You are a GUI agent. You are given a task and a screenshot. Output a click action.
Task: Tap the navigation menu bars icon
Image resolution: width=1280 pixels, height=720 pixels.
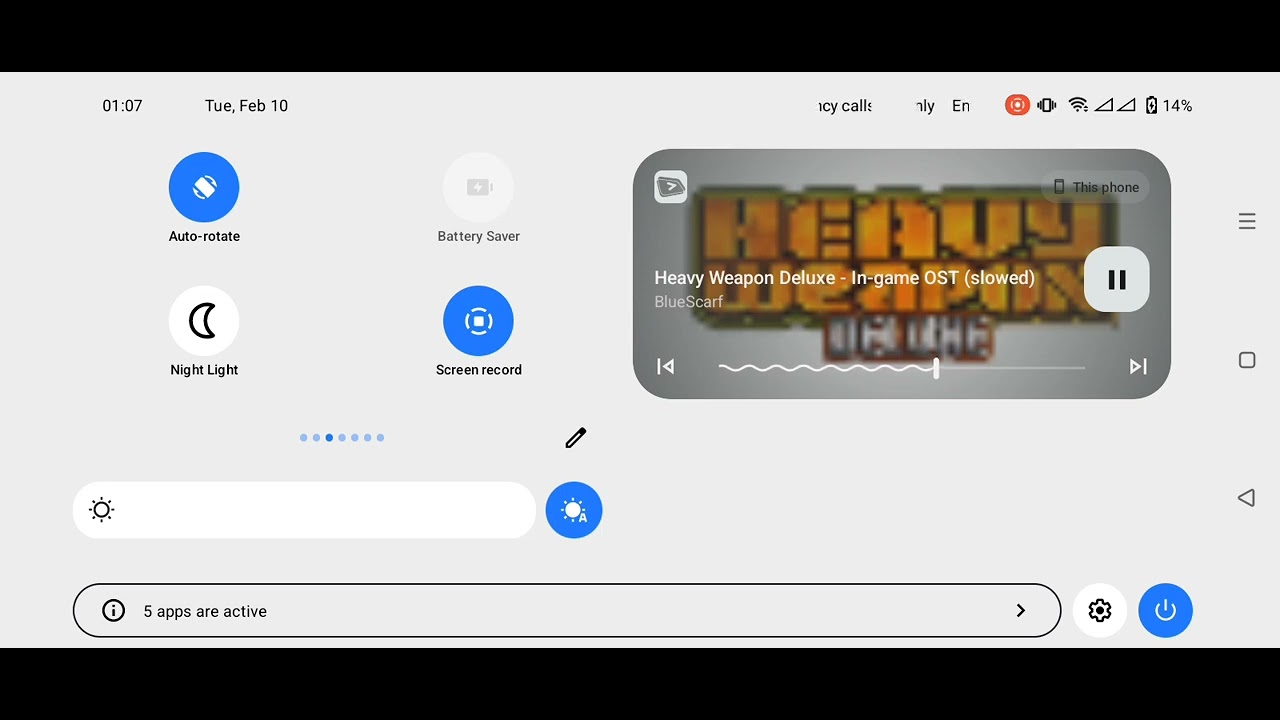[x=1247, y=222]
